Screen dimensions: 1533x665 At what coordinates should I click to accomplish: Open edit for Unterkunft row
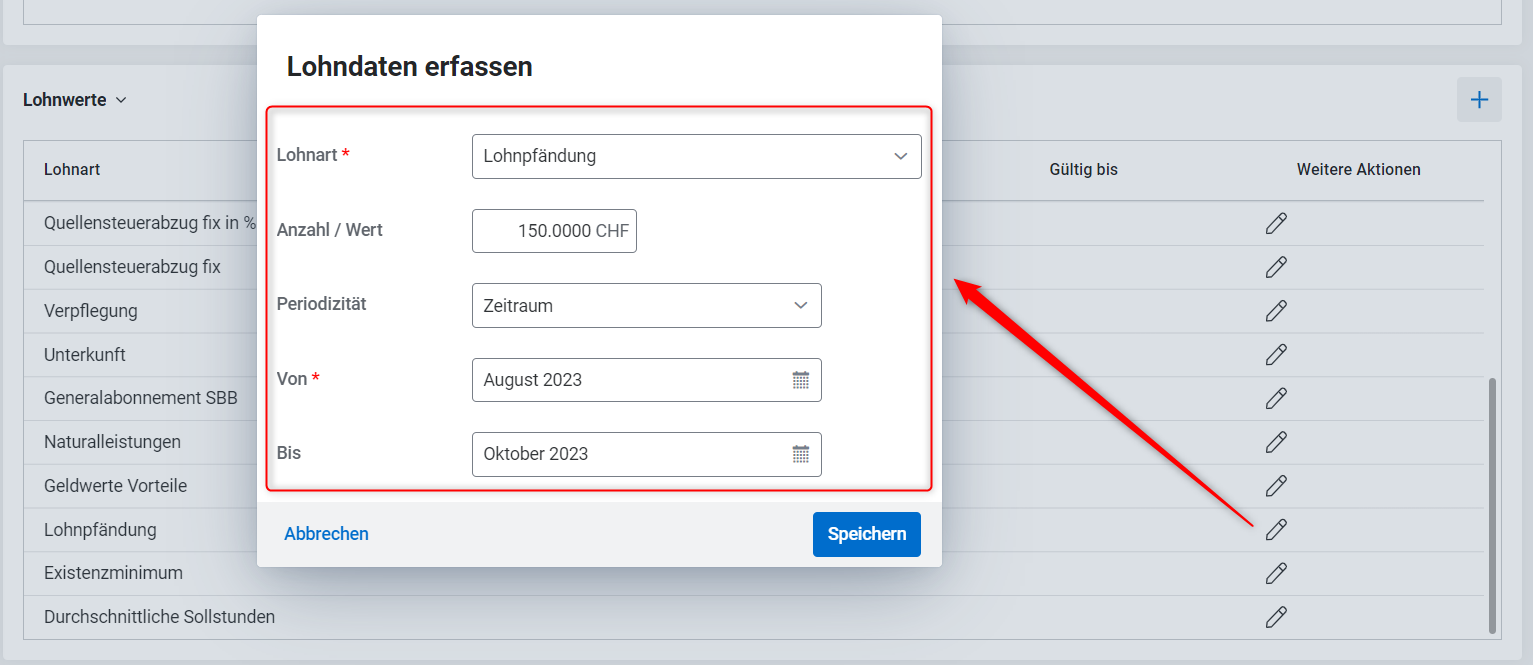[1275, 354]
